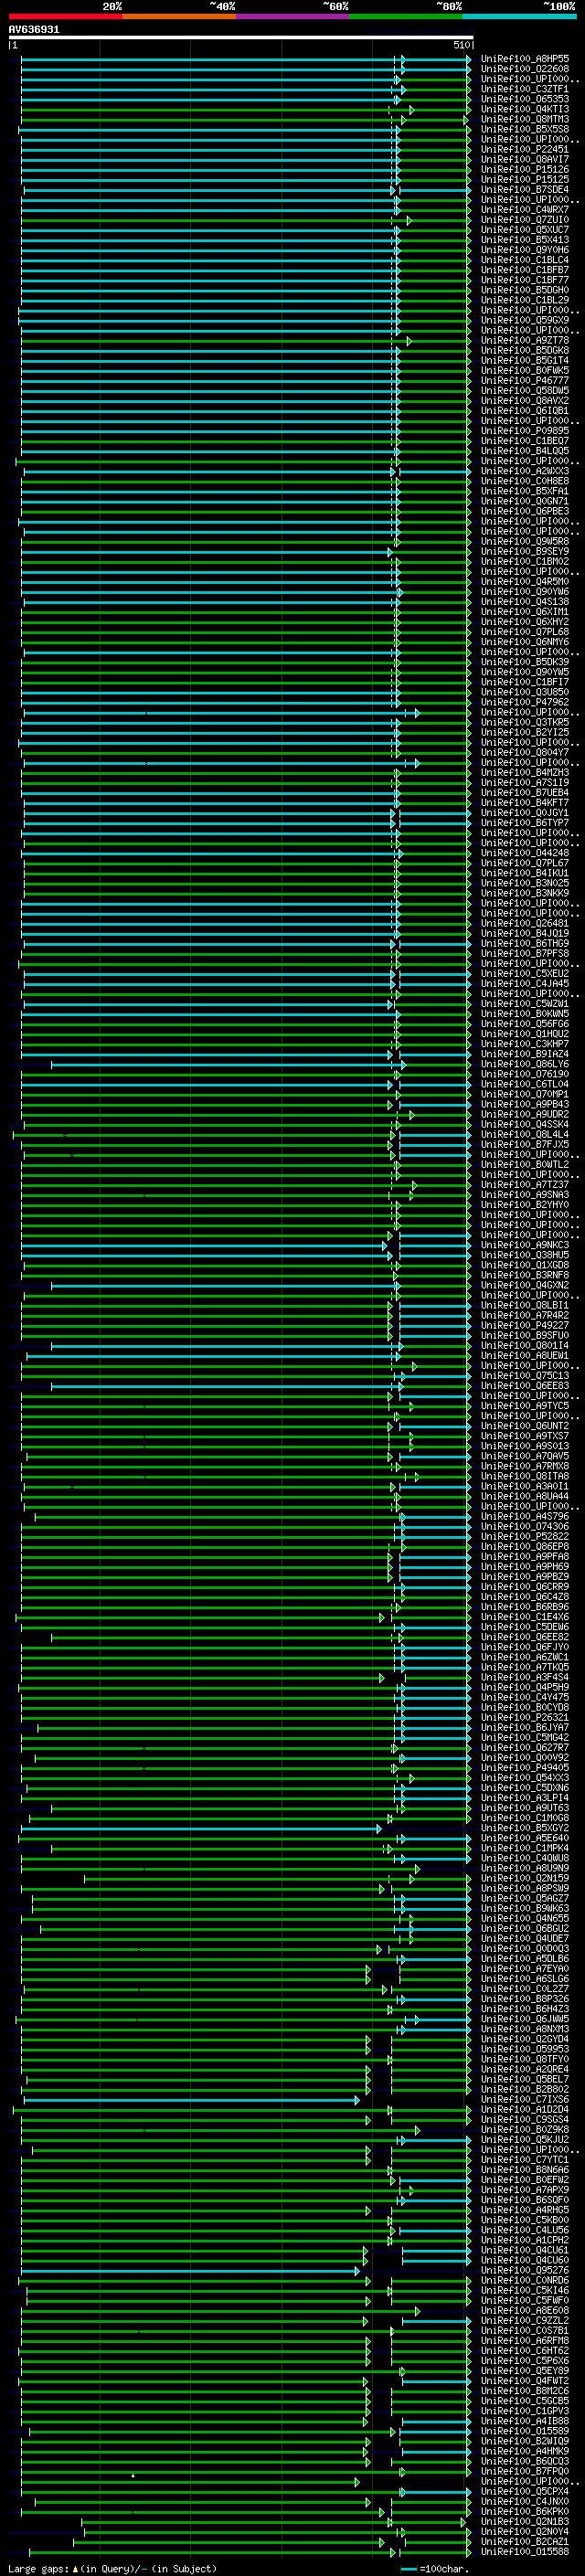Select hit label UniRef100_Q7PL68
The width and height of the screenshot is (585, 2576).
(525, 632)
